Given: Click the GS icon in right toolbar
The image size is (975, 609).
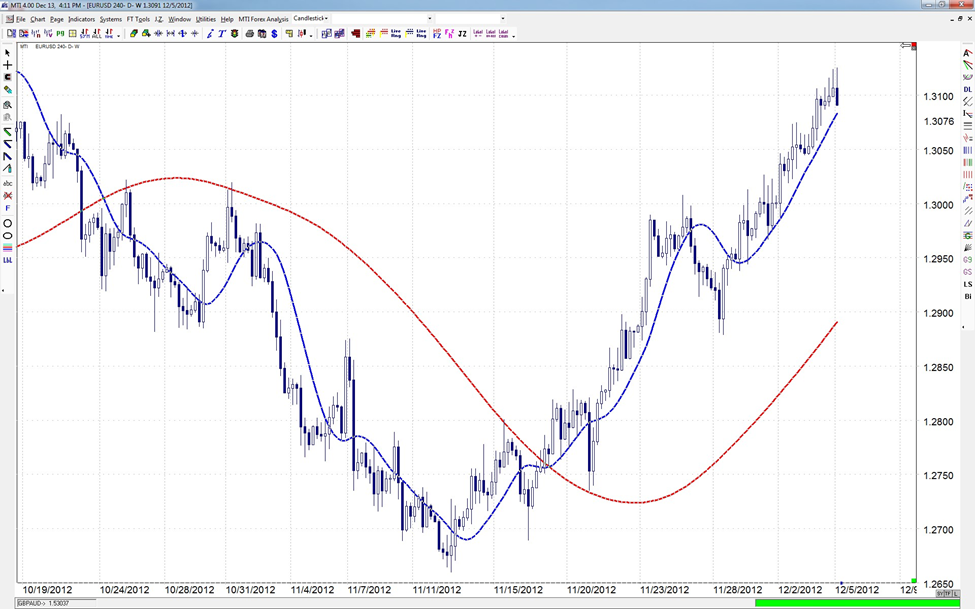Looking at the screenshot, I should pyautogui.click(x=968, y=272).
